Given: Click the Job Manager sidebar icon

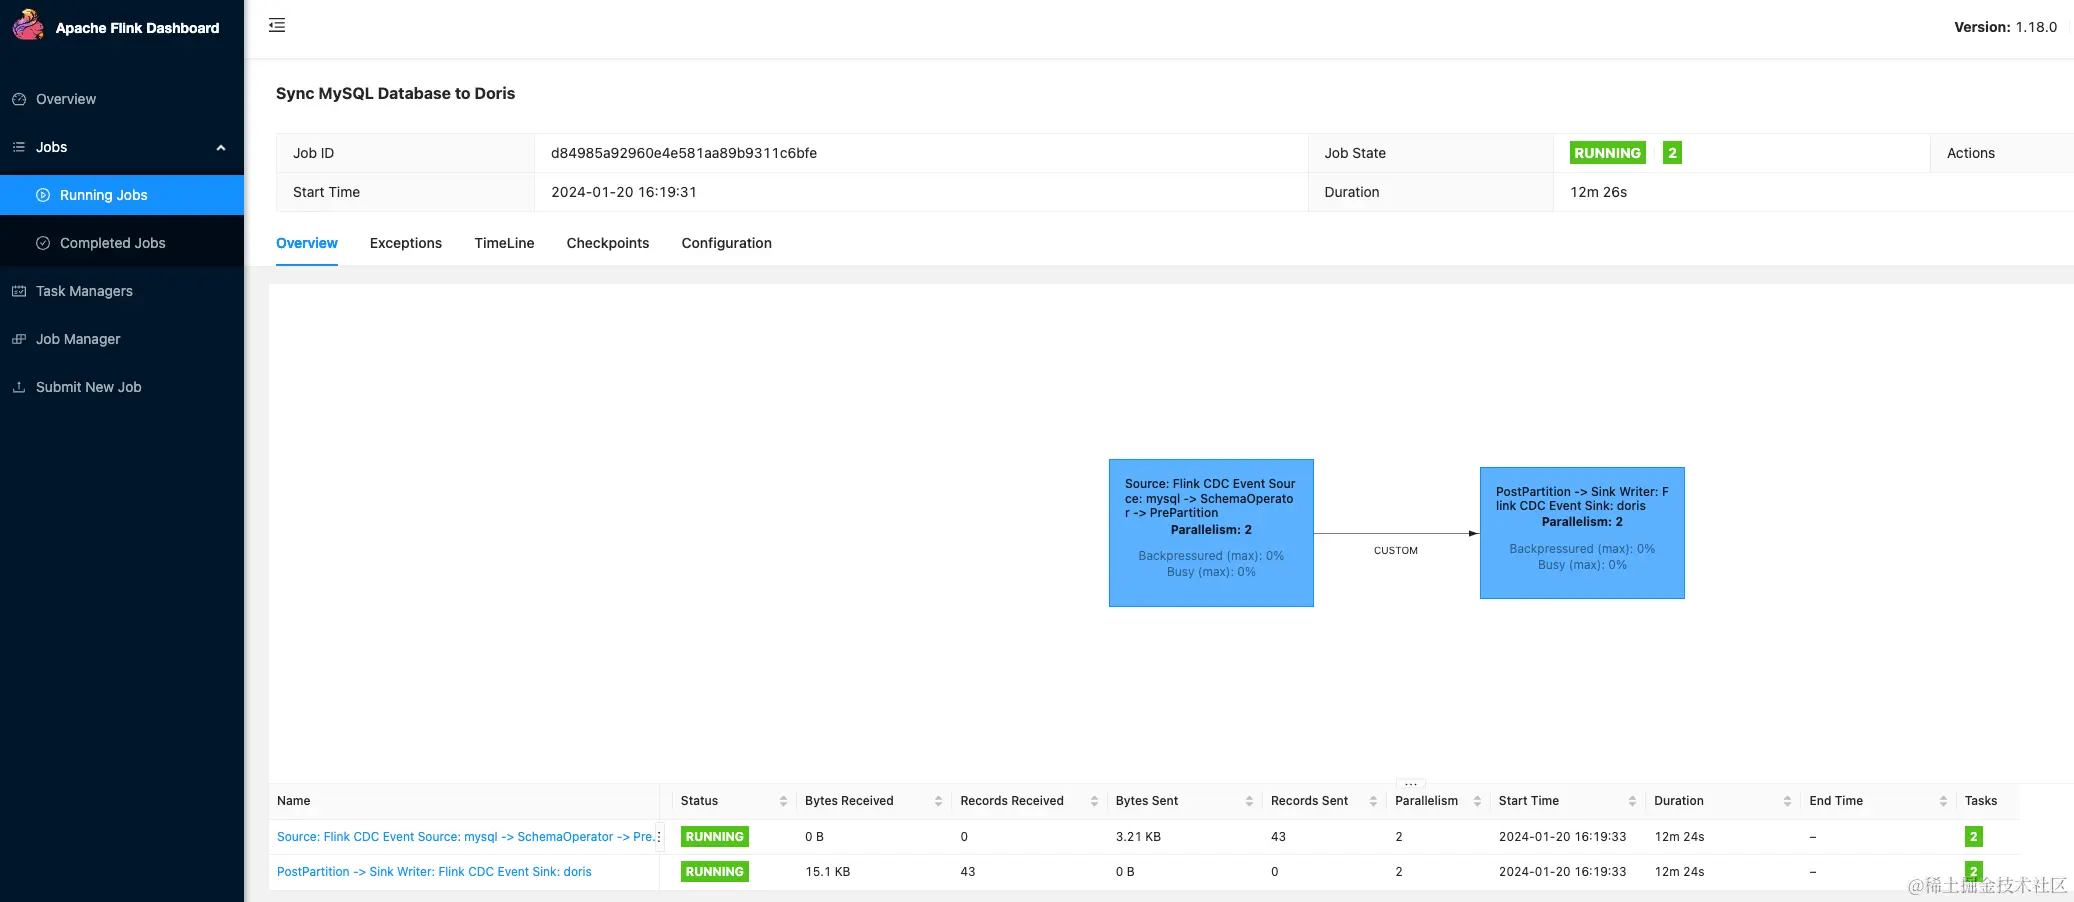Looking at the screenshot, I should click(19, 339).
